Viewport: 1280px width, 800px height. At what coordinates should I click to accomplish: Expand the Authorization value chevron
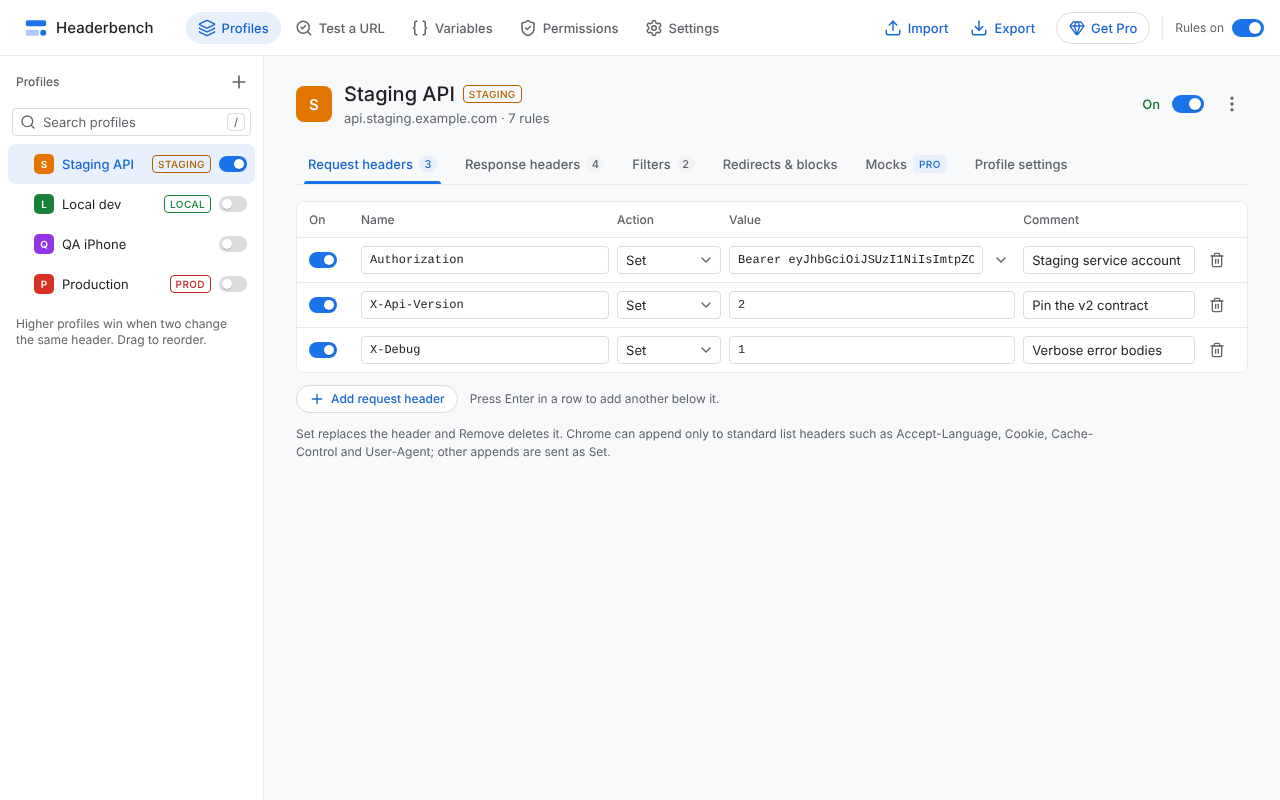click(x=1001, y=260)
